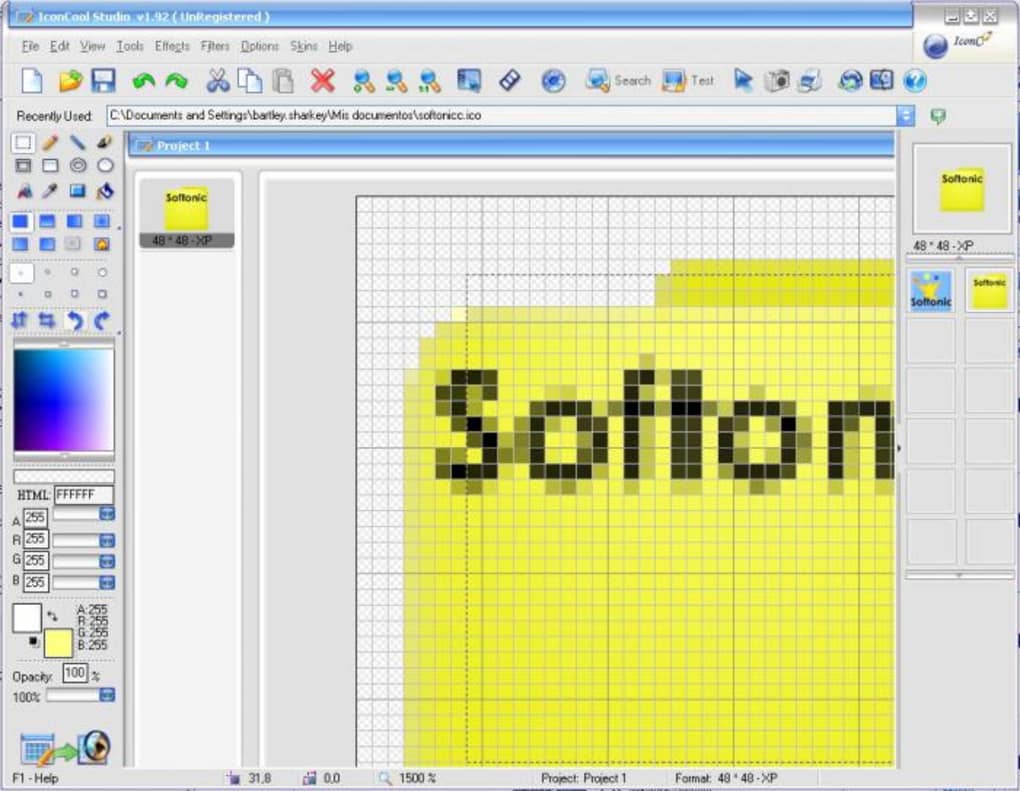Open Help with the question mark icon

(x=913, y=81)
